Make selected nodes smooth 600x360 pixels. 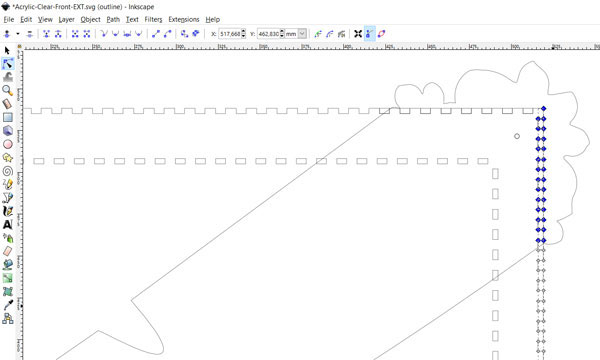click(x=115, y=34)
